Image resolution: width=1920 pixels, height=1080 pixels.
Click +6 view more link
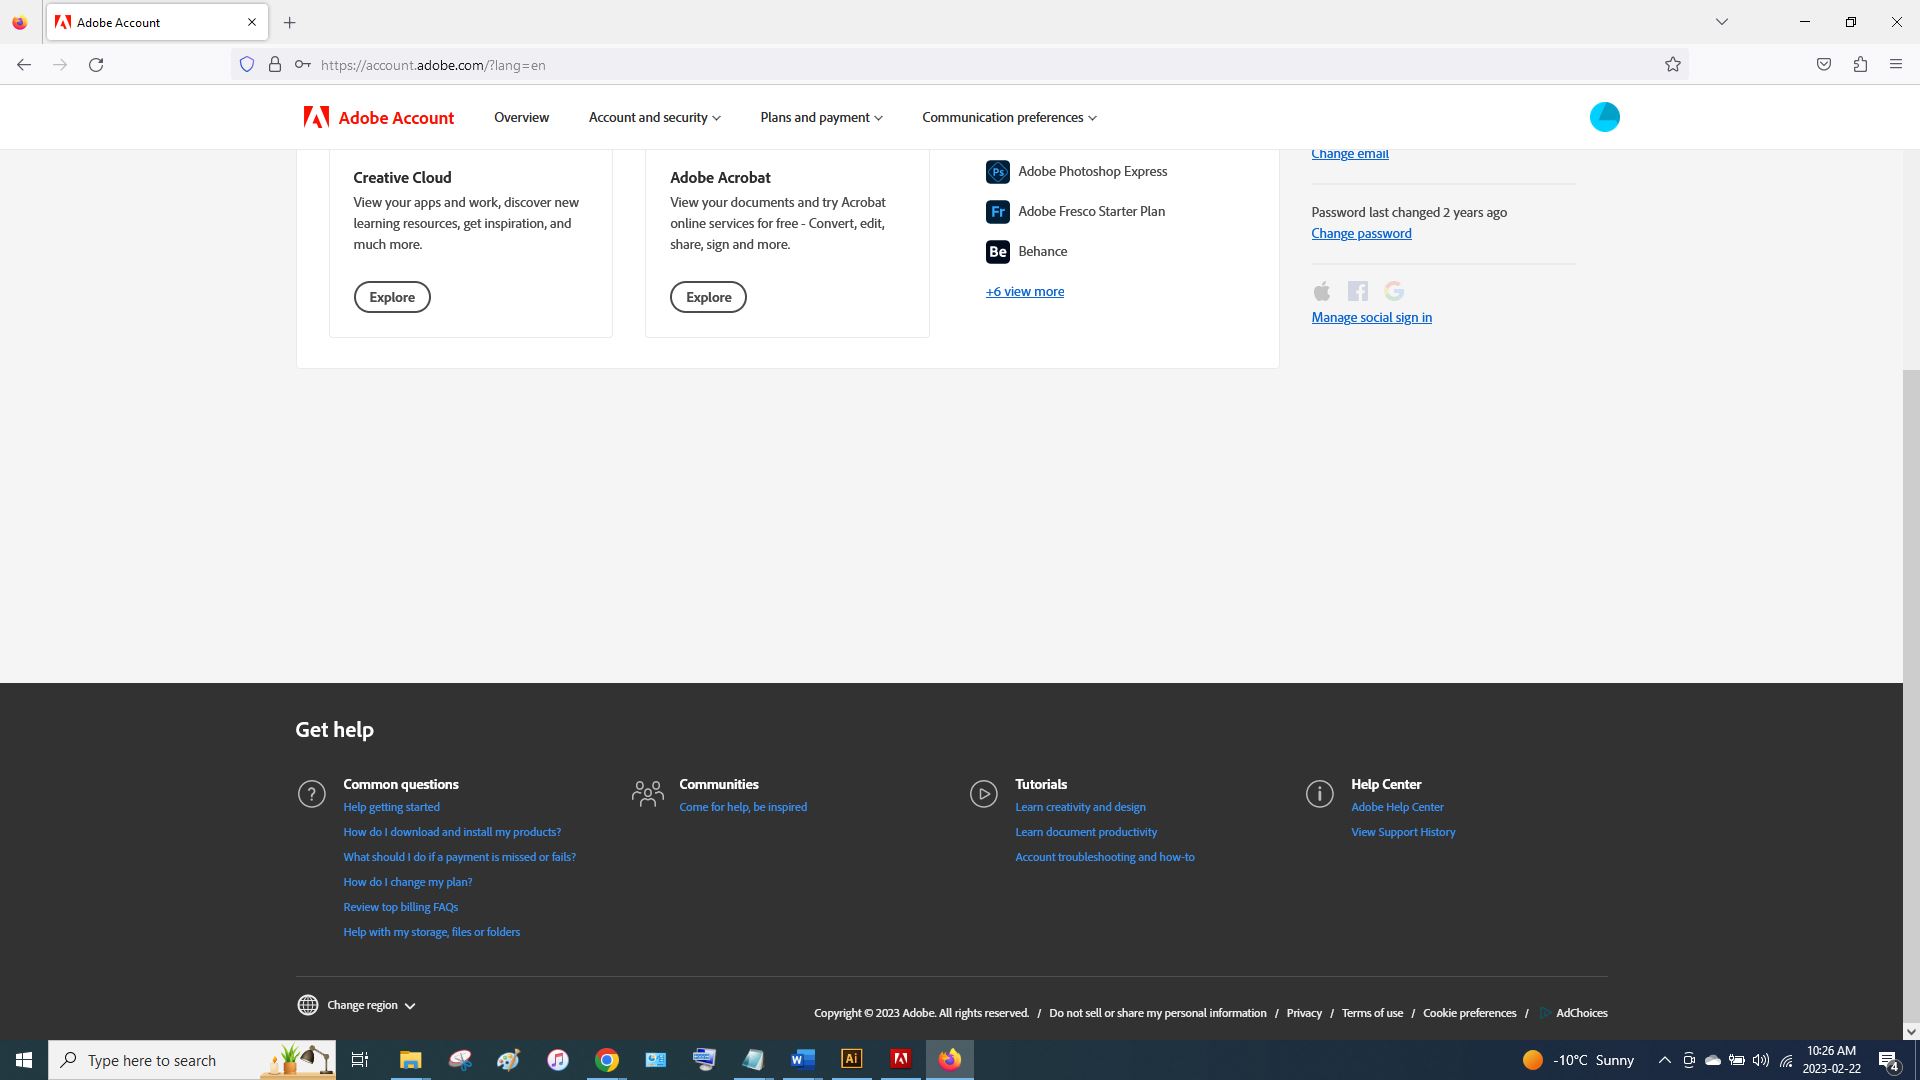pyautogui.click(x=1024, y=292)
